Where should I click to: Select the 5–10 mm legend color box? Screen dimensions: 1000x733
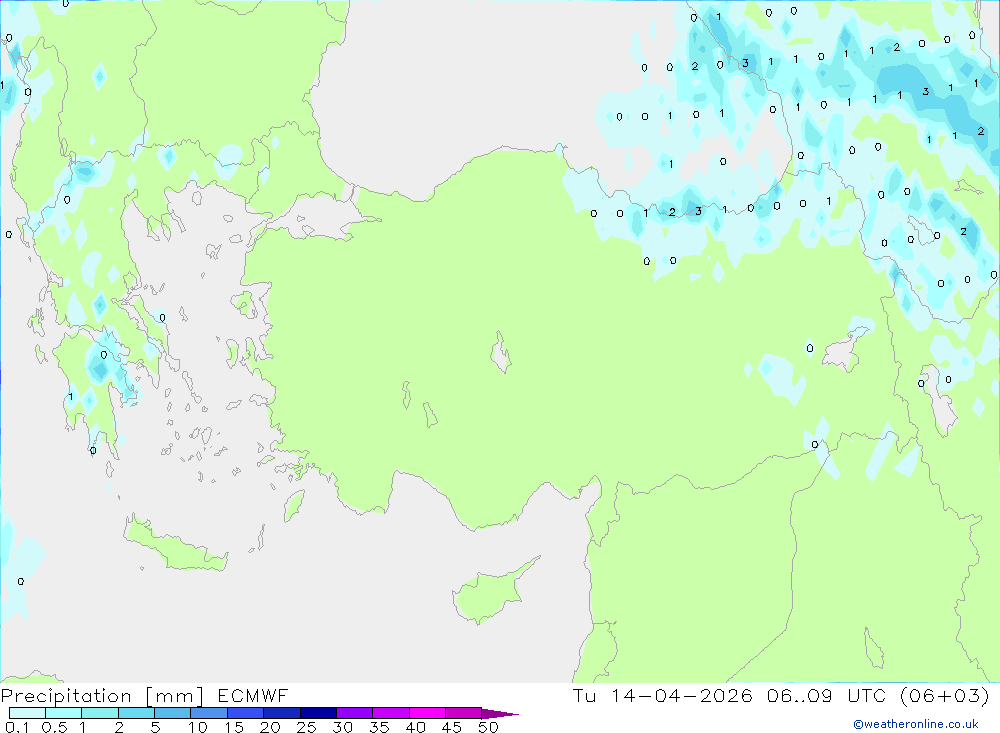click(x=172, y=713)
